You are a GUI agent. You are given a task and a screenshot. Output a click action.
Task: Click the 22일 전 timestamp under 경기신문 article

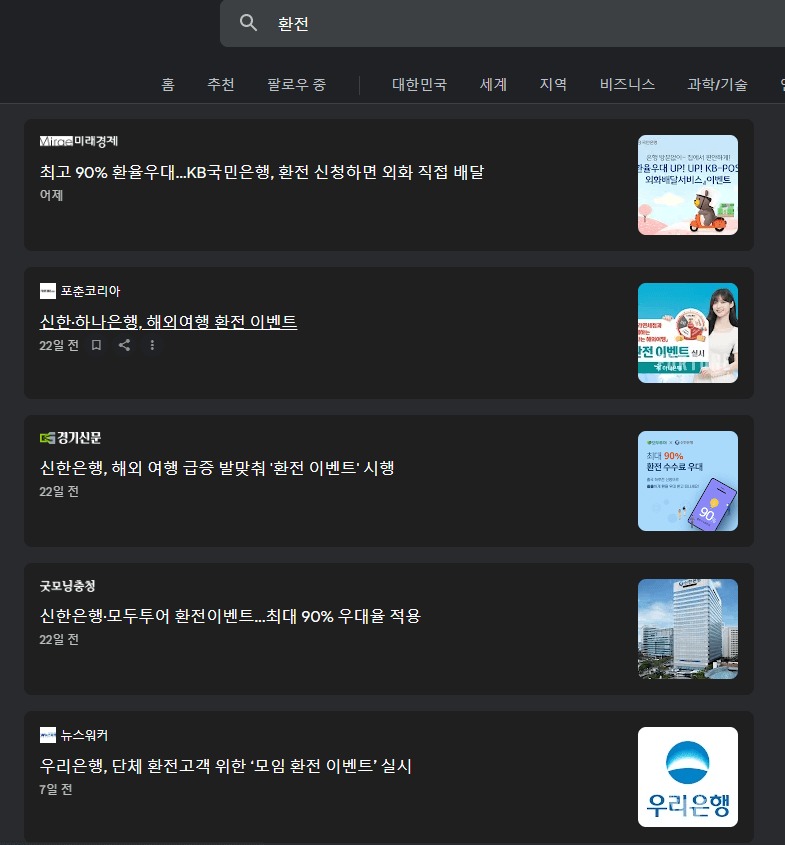59,491
